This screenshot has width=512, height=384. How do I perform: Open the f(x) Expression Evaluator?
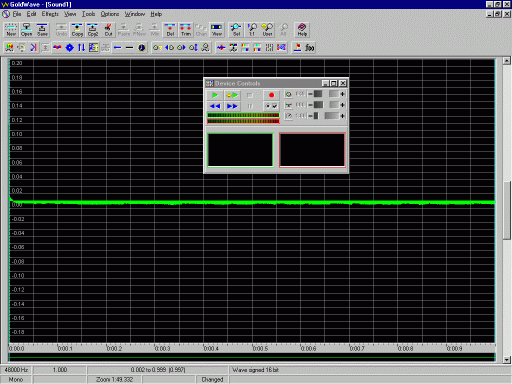pos(310,48)
